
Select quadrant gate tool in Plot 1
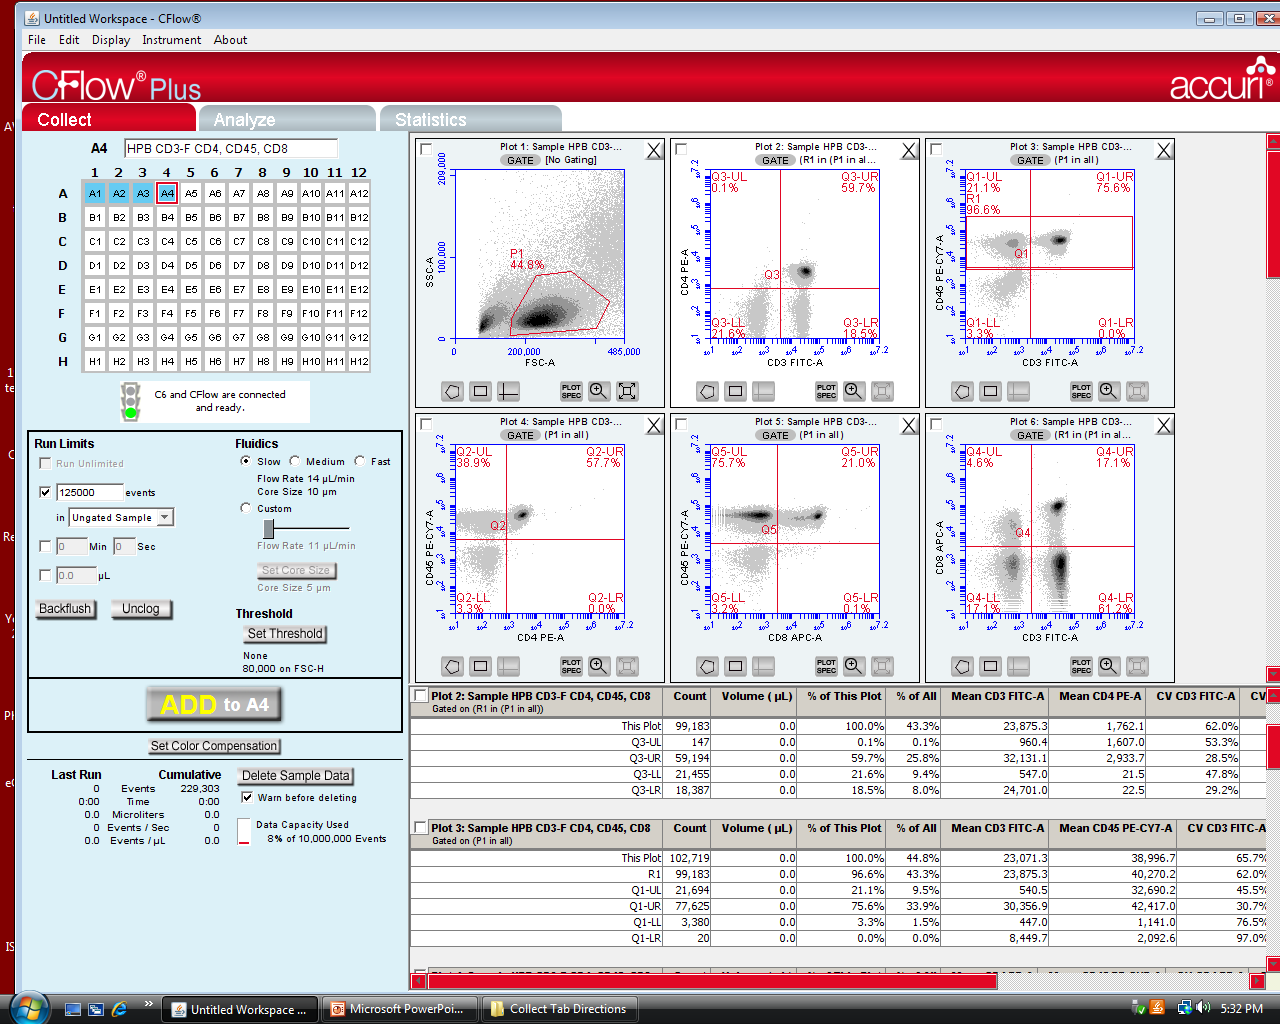point(509,391)
